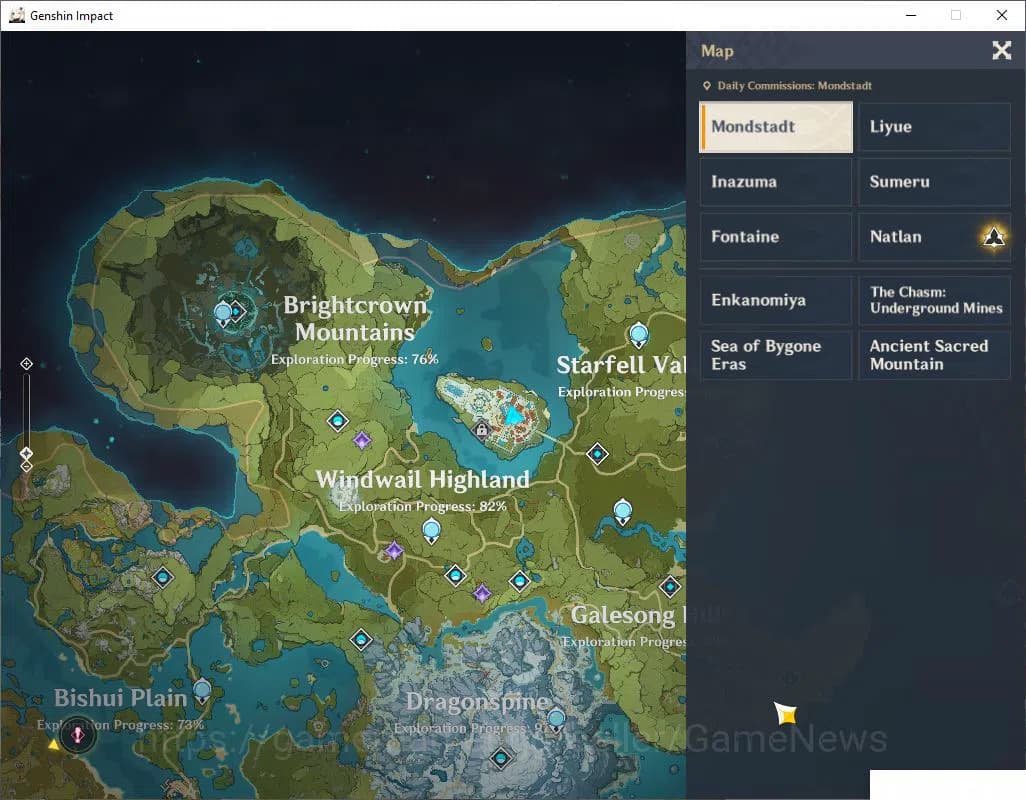Viewport: 1026px width, 800px height.
Task: Zoom in using the plus at slider top
Action: click(26, 364)
